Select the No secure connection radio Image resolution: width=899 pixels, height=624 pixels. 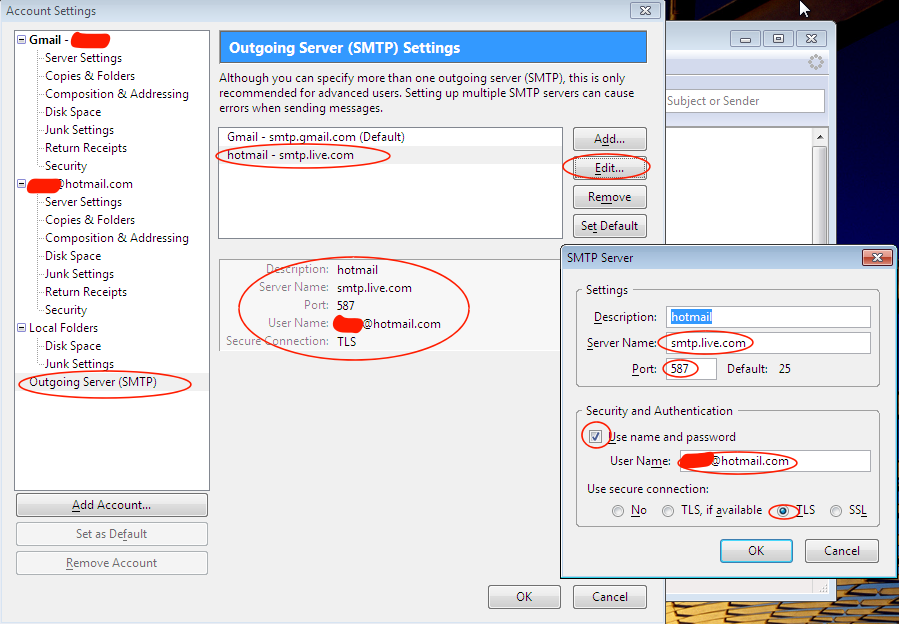pyautogui.click(x=617, y=510)
